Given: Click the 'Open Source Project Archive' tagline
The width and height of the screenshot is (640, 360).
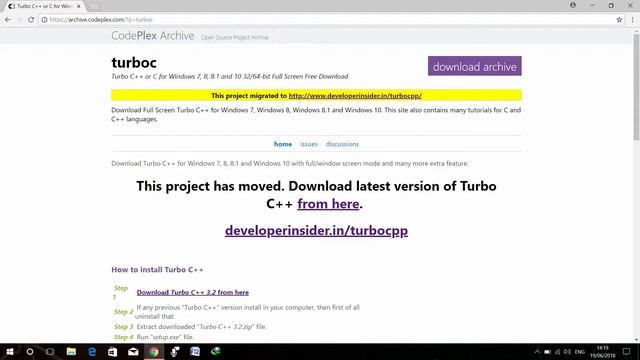Looking at the screenshot, I should pos(234,37).
